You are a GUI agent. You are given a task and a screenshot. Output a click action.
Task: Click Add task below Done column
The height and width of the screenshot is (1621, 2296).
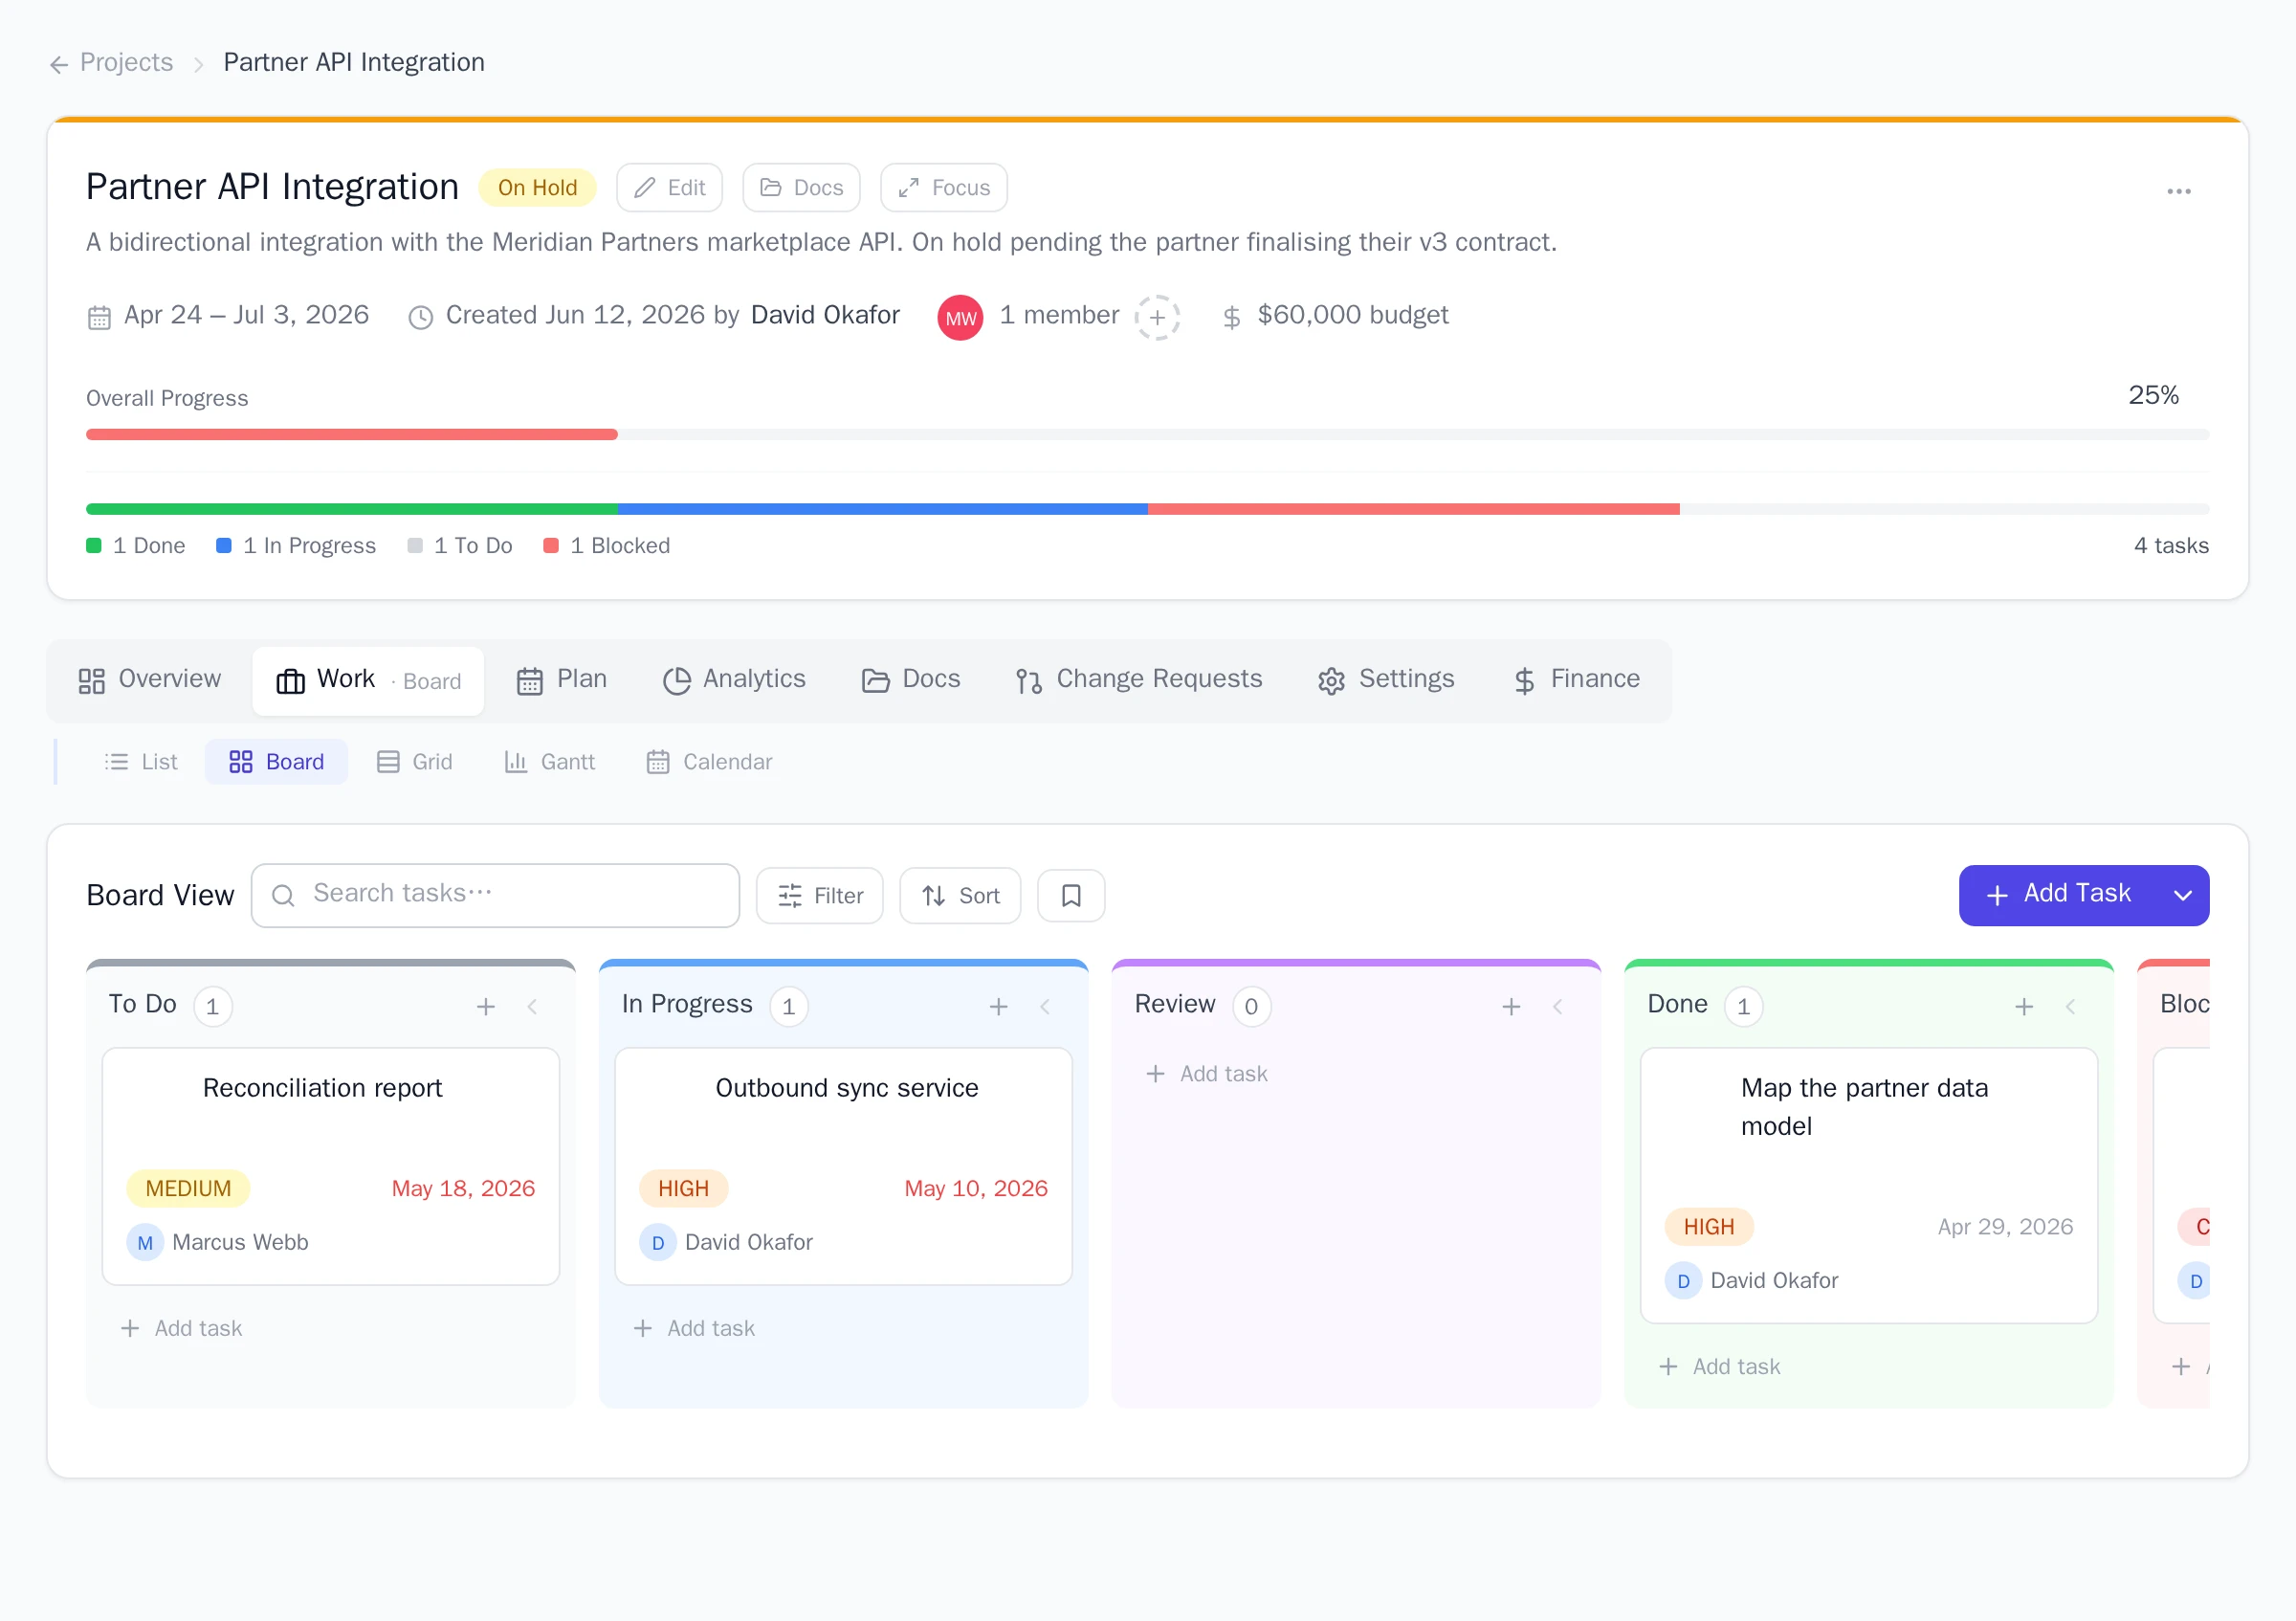(x=1720, y=1366)
